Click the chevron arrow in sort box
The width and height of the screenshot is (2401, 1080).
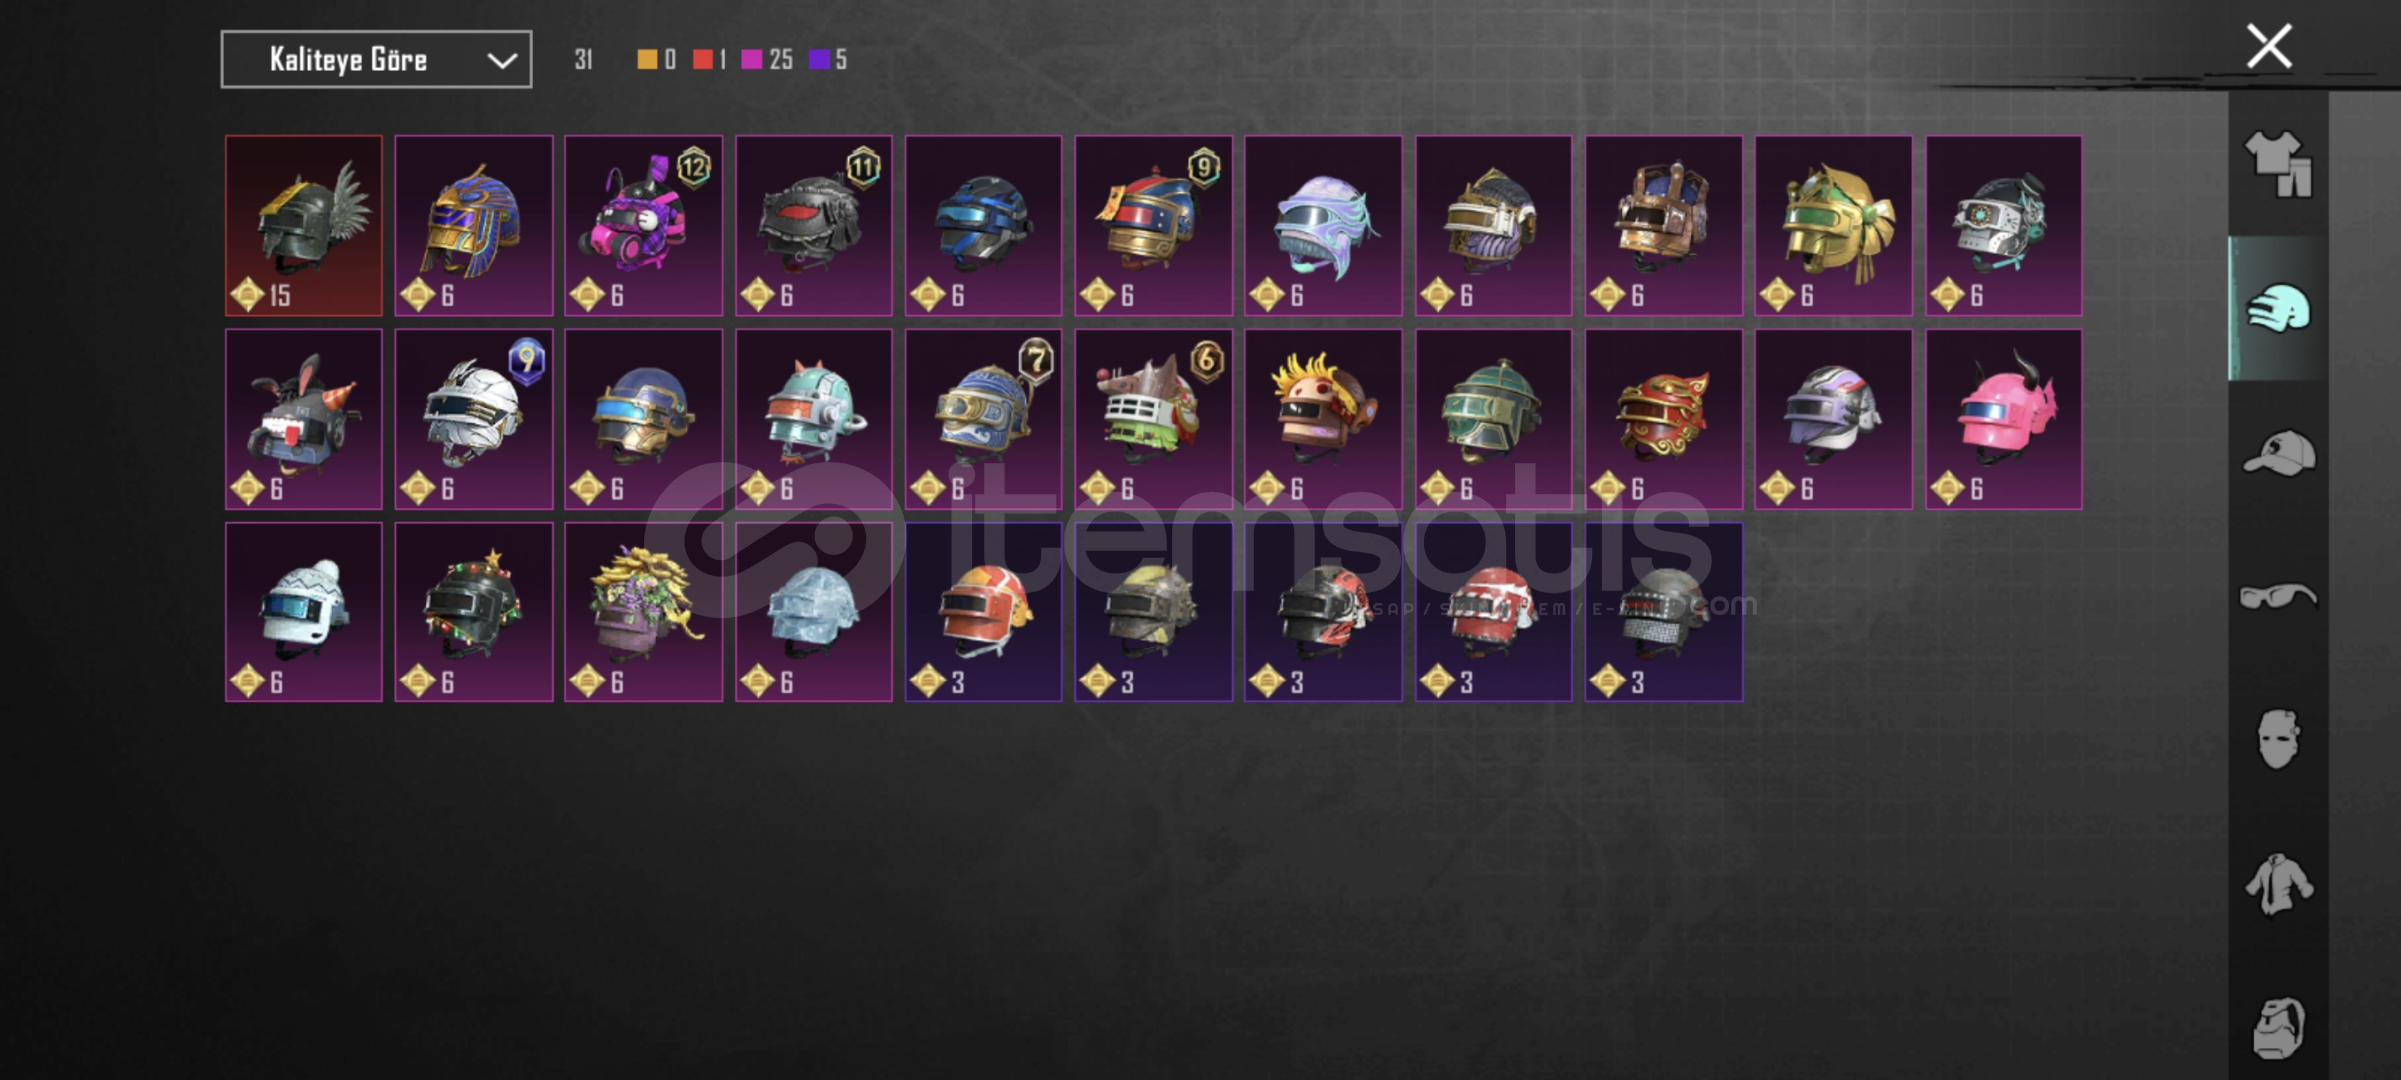(x=501, y=61)
